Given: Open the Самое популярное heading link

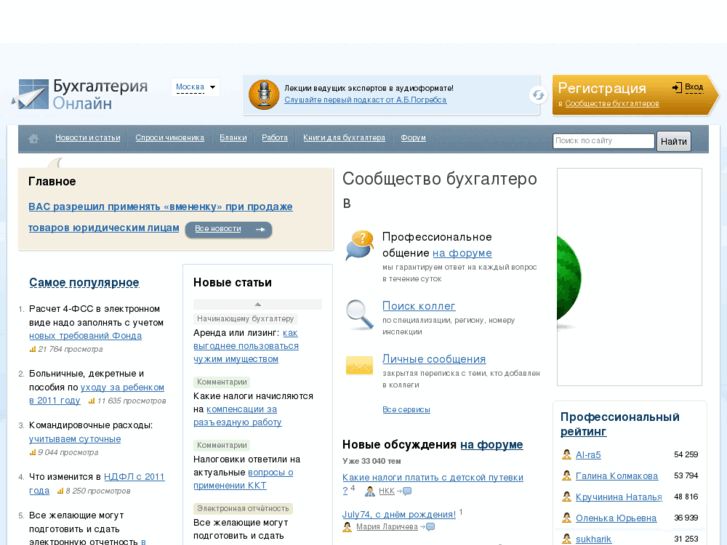Looking at the screenshot, I should click(x=84, y=283).
